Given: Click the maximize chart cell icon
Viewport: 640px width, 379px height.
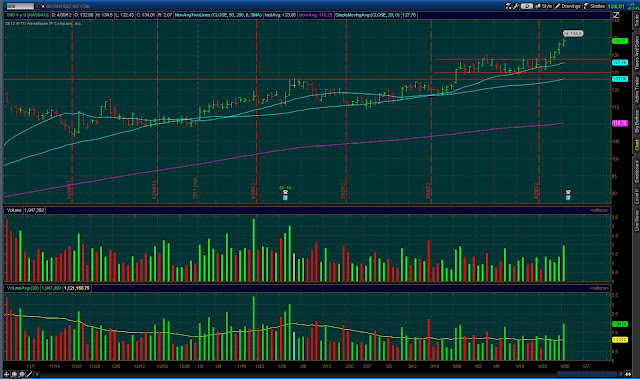Looking at the screenshot, I should pyautogui.click(x=616, y=15).
